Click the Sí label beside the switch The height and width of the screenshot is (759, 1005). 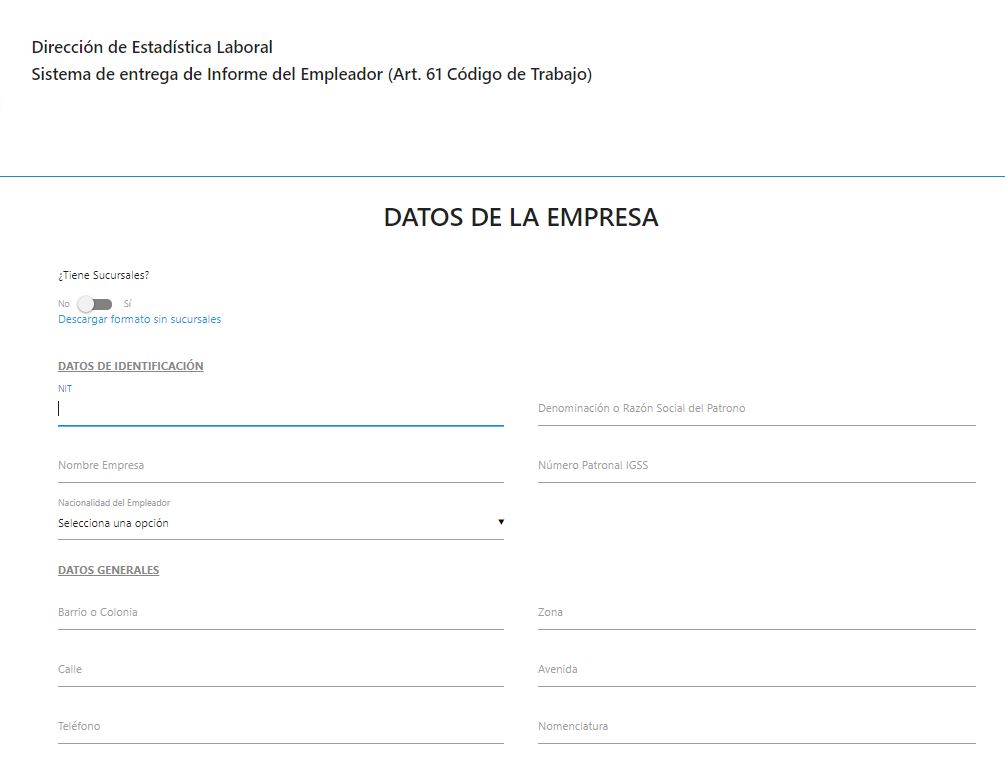(x=127, y=304)
